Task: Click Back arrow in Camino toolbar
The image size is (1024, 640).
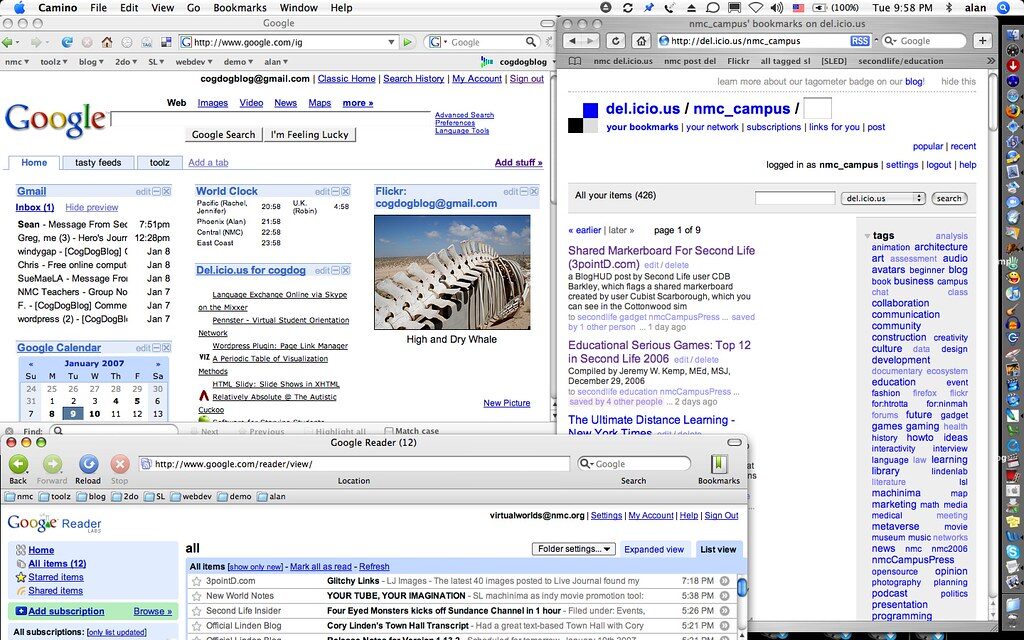Action: pyautogui.click(x=8, y=42)
